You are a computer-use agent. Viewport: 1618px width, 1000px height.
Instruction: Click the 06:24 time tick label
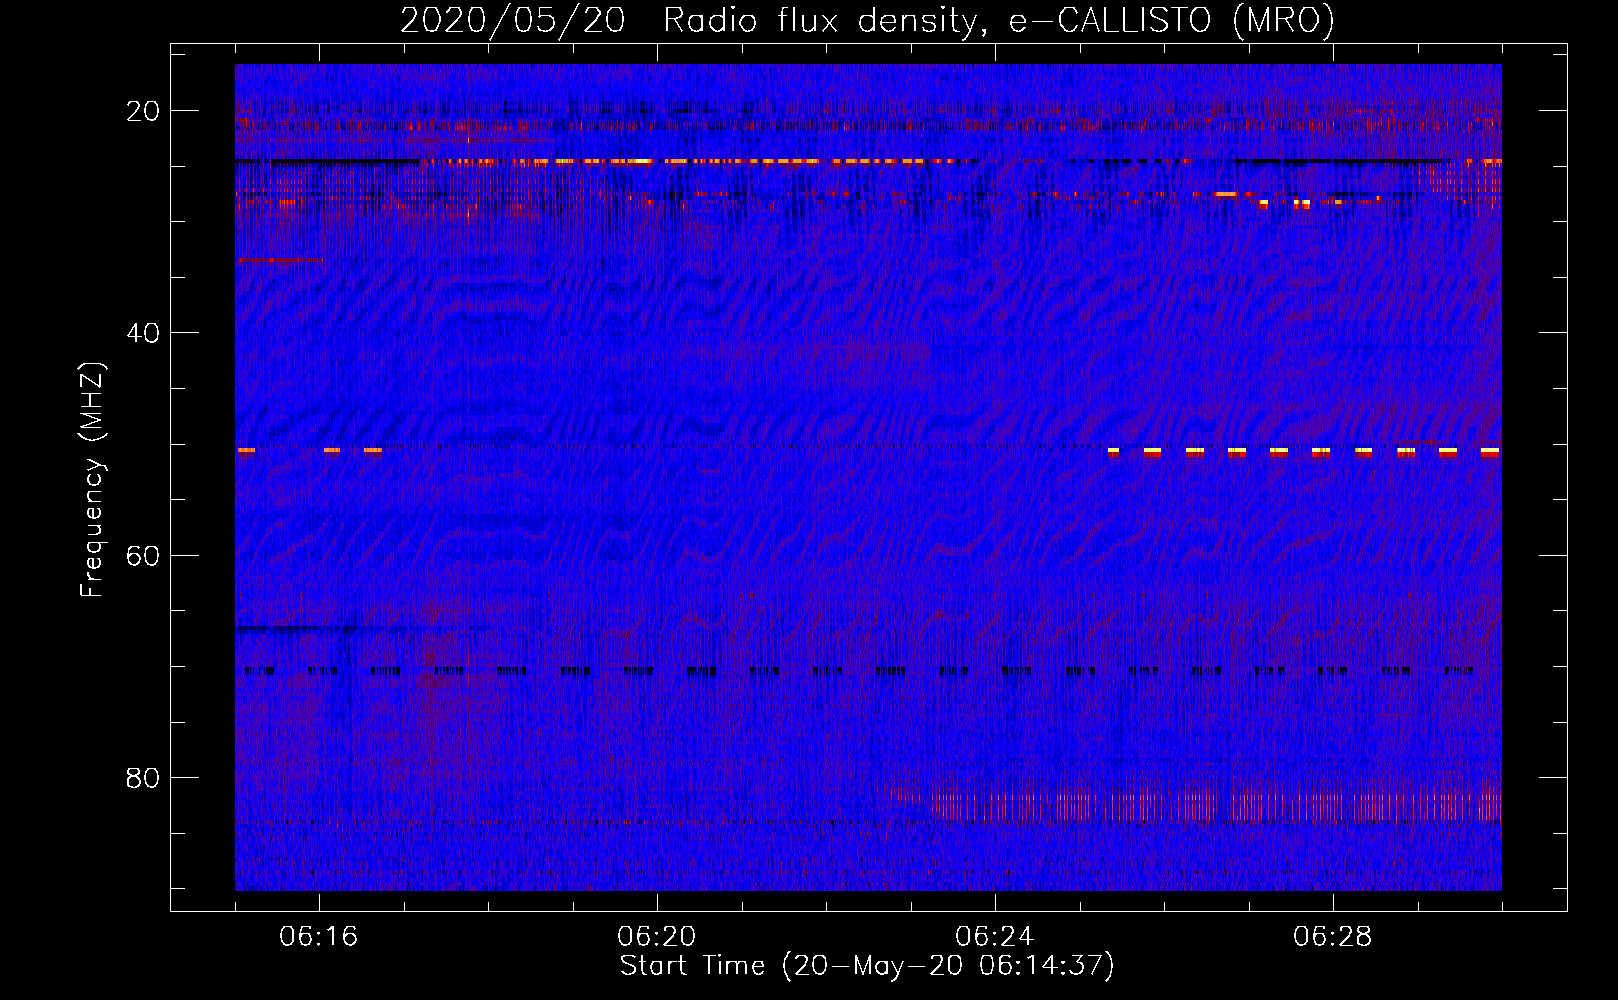(x=995, y=937)
